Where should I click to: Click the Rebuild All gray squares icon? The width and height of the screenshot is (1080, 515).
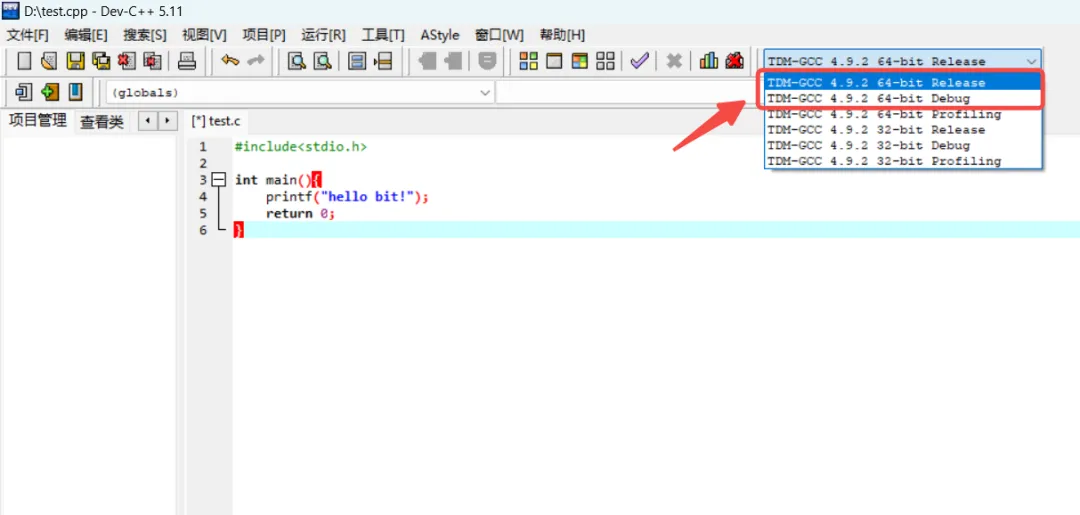(605, 61)
